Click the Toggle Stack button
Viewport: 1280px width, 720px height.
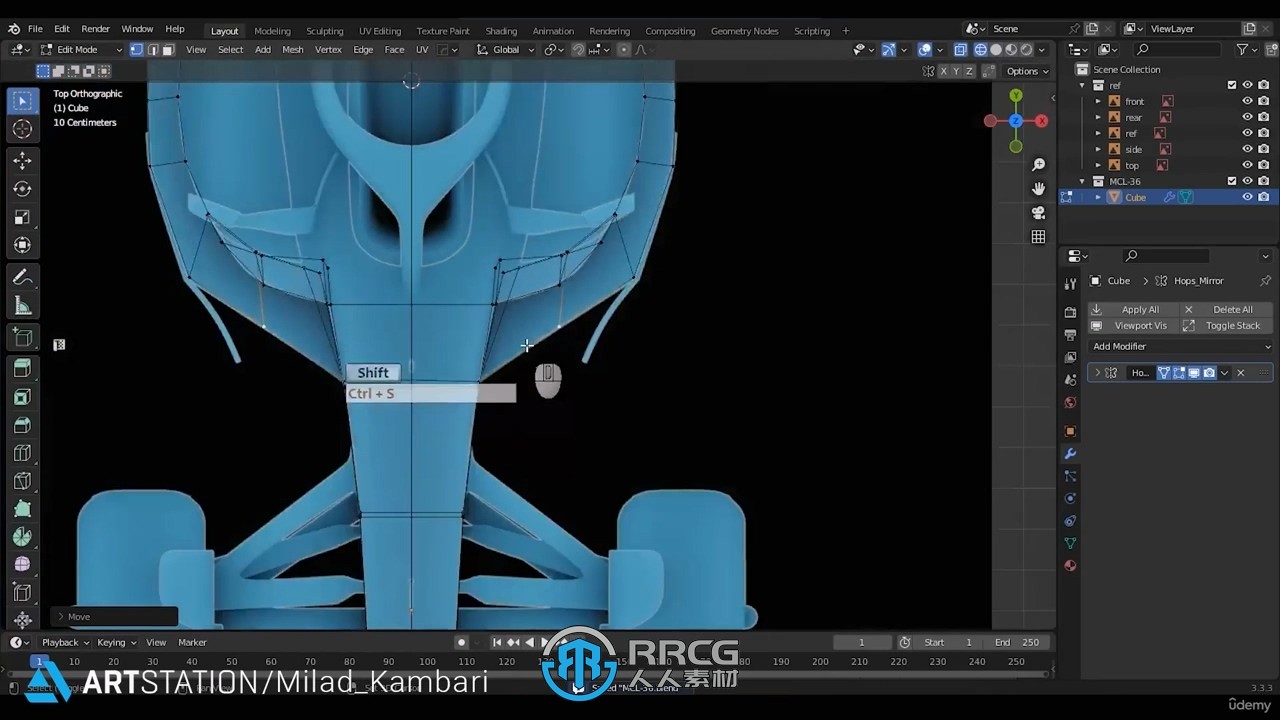1225,325
